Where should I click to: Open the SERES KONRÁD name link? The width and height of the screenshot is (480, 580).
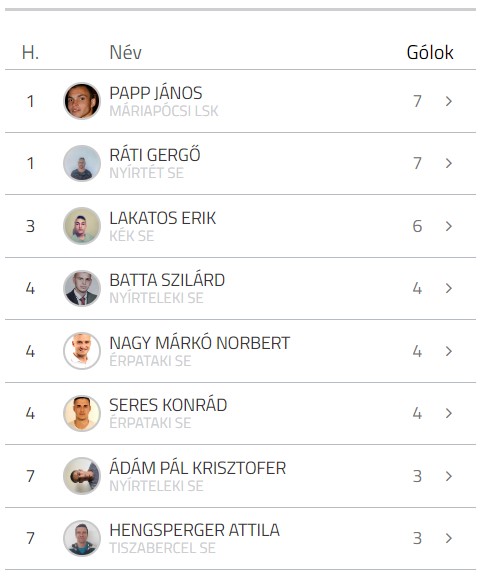click(168, 405)
